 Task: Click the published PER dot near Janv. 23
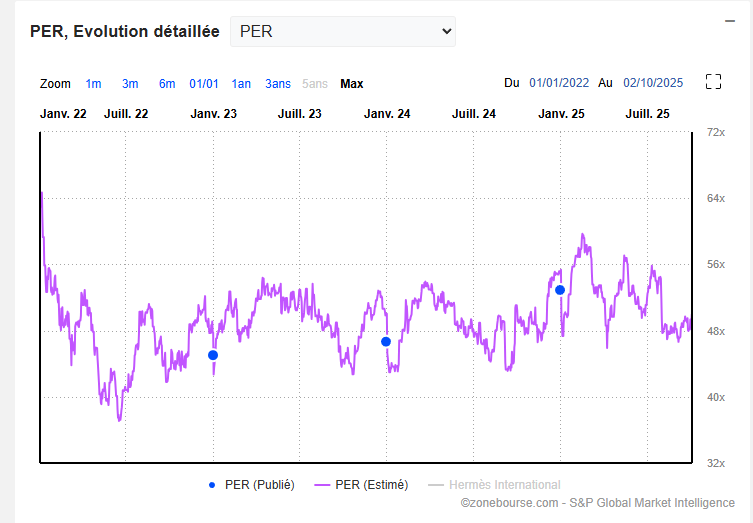click(x=213, y=355)
